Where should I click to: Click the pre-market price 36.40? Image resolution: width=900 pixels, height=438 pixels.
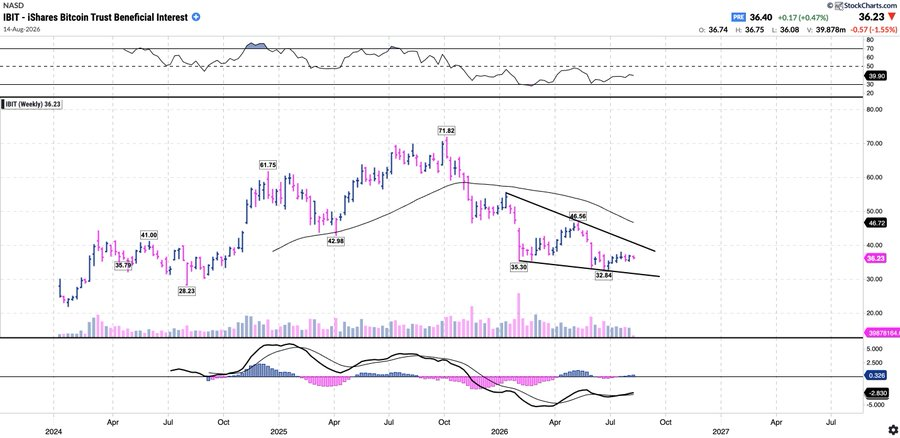click(x=761, y=17)
